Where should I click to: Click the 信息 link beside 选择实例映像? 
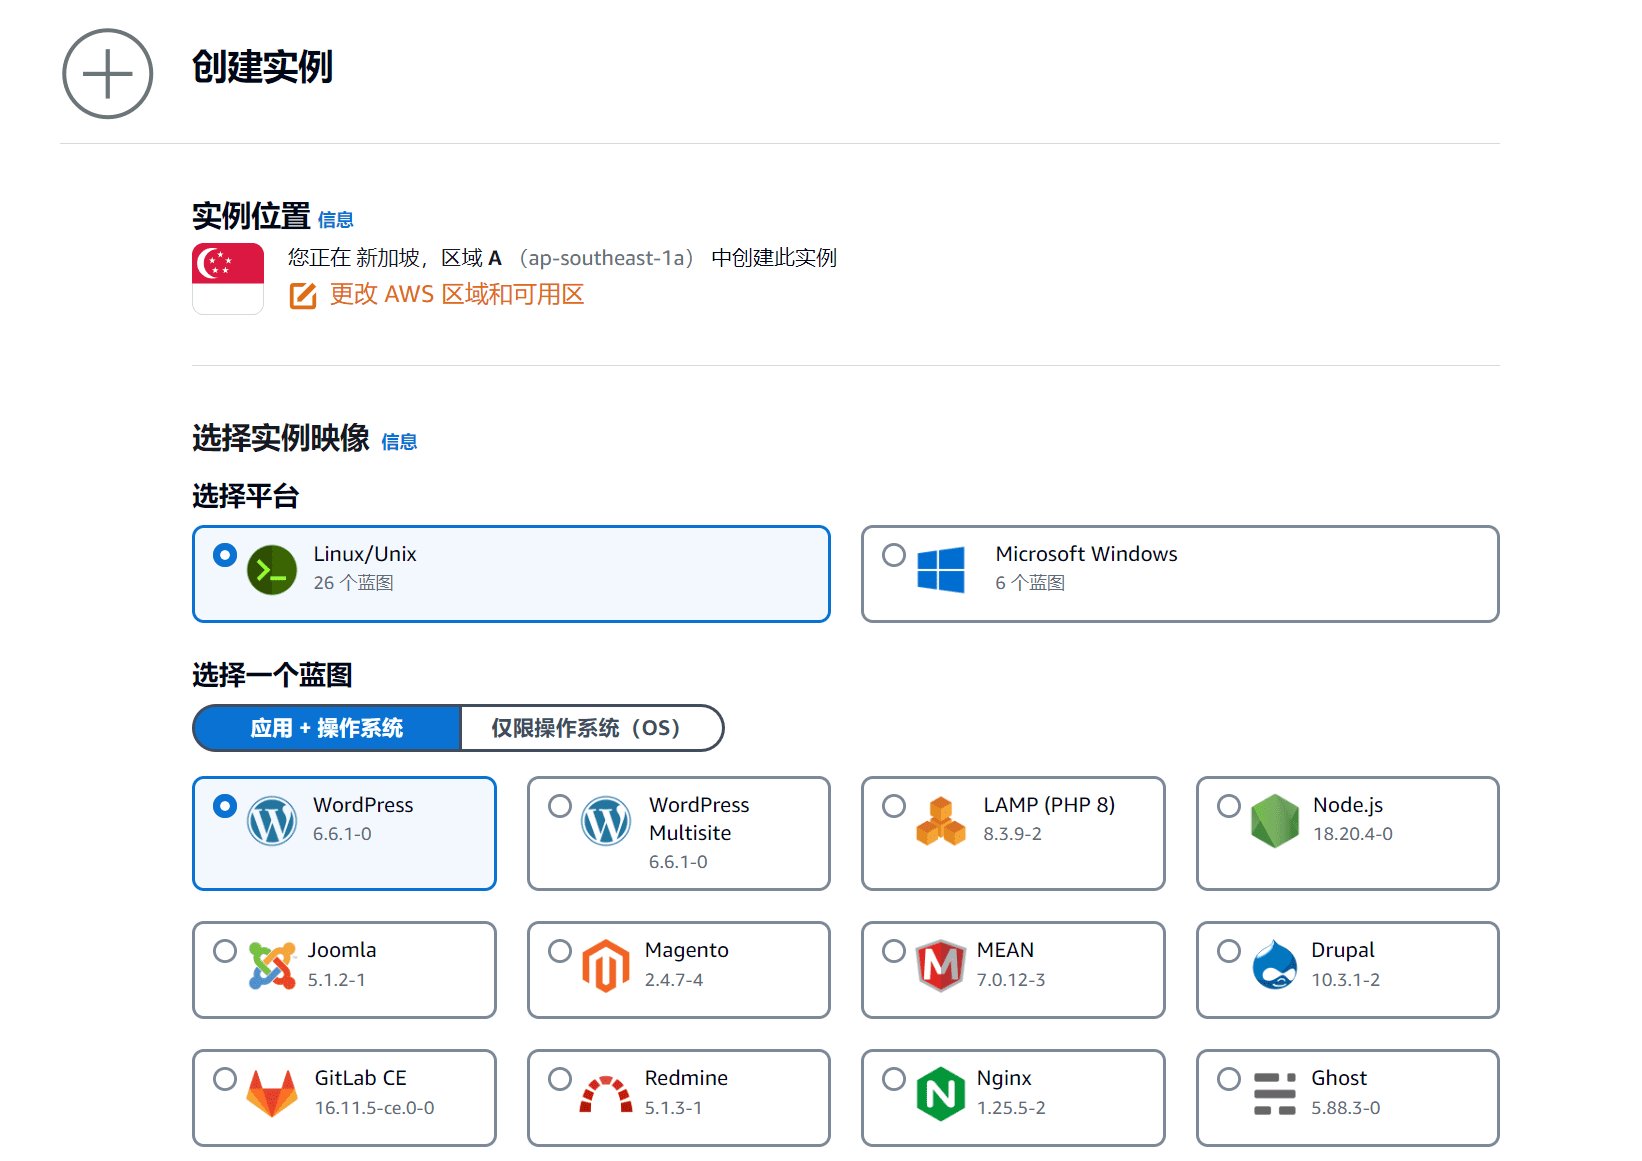point(399,442)
